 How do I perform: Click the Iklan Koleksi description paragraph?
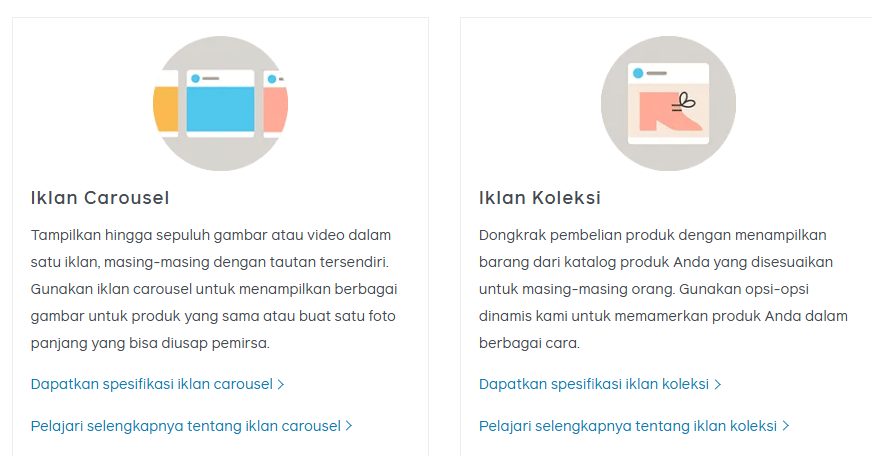click(662, 289)
